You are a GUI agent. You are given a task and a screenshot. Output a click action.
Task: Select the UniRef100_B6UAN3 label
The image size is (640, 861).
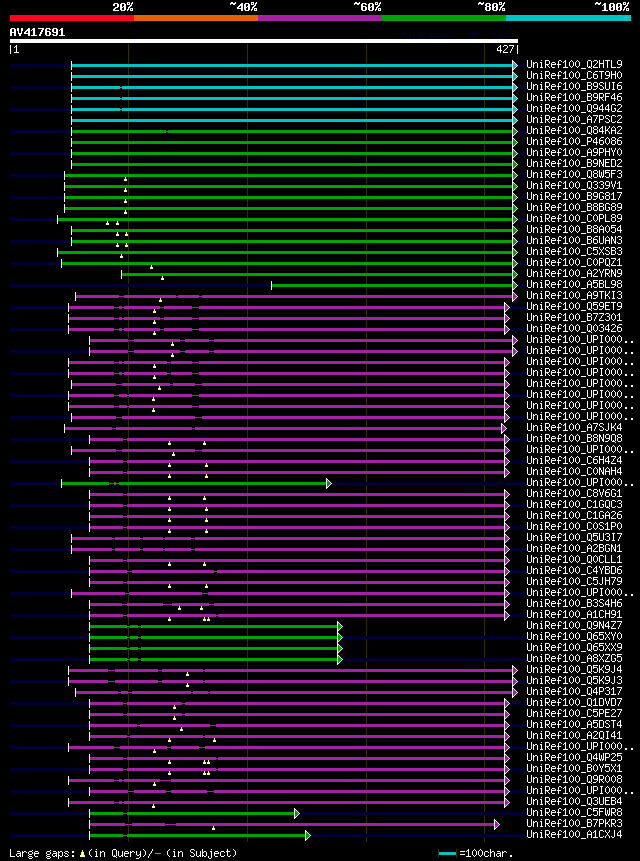574,241
